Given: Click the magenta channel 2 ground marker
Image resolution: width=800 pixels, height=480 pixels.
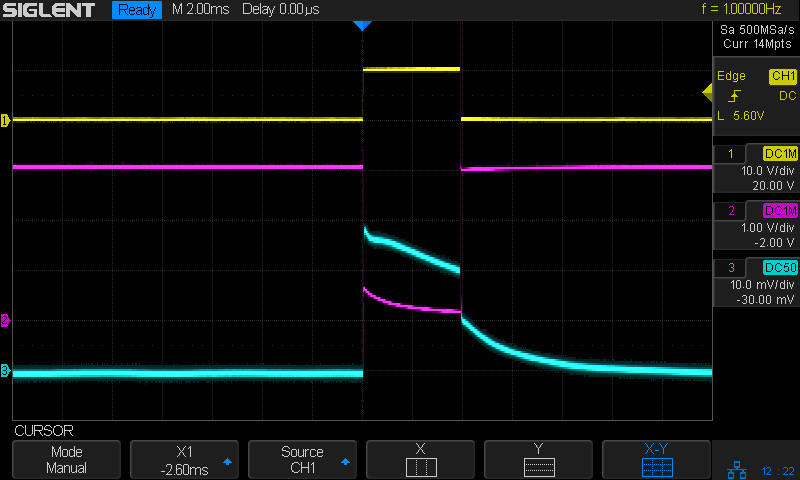Looking at the screenshot, I should click(x=5, y=321).
